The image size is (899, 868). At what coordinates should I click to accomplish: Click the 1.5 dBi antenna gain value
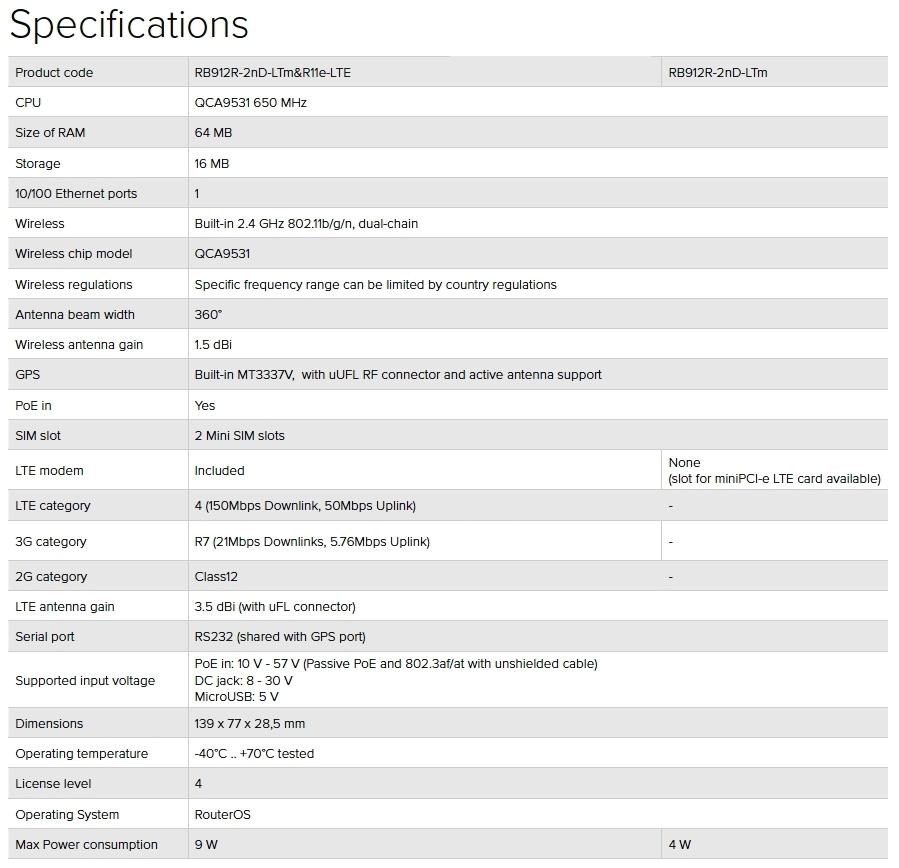(x=215, y=345)
